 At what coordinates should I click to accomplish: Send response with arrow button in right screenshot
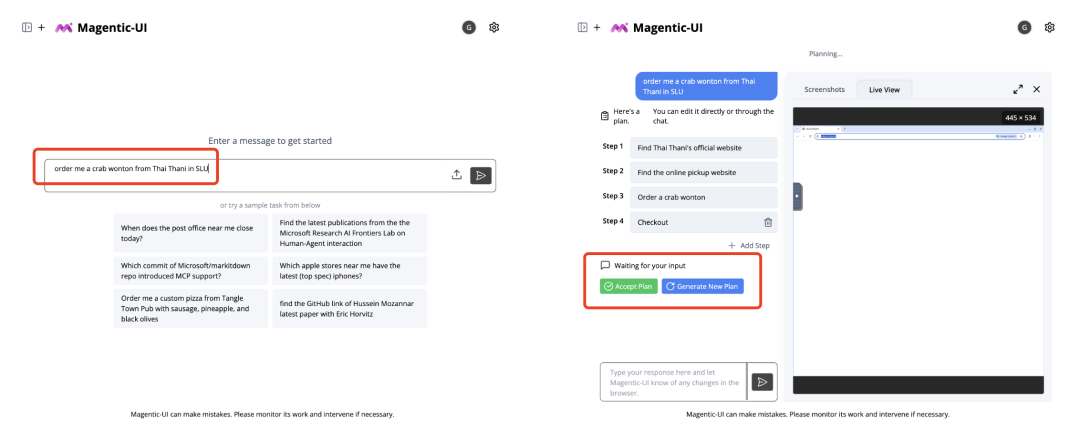[x=762, y=382]
